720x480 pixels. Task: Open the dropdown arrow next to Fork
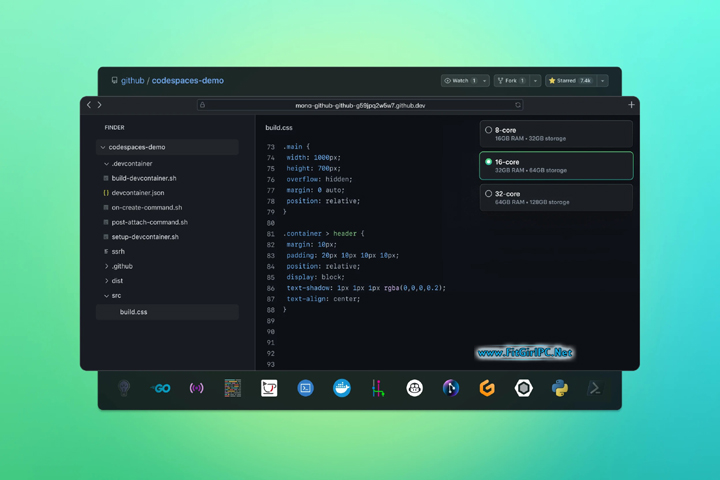click(535, 81)
